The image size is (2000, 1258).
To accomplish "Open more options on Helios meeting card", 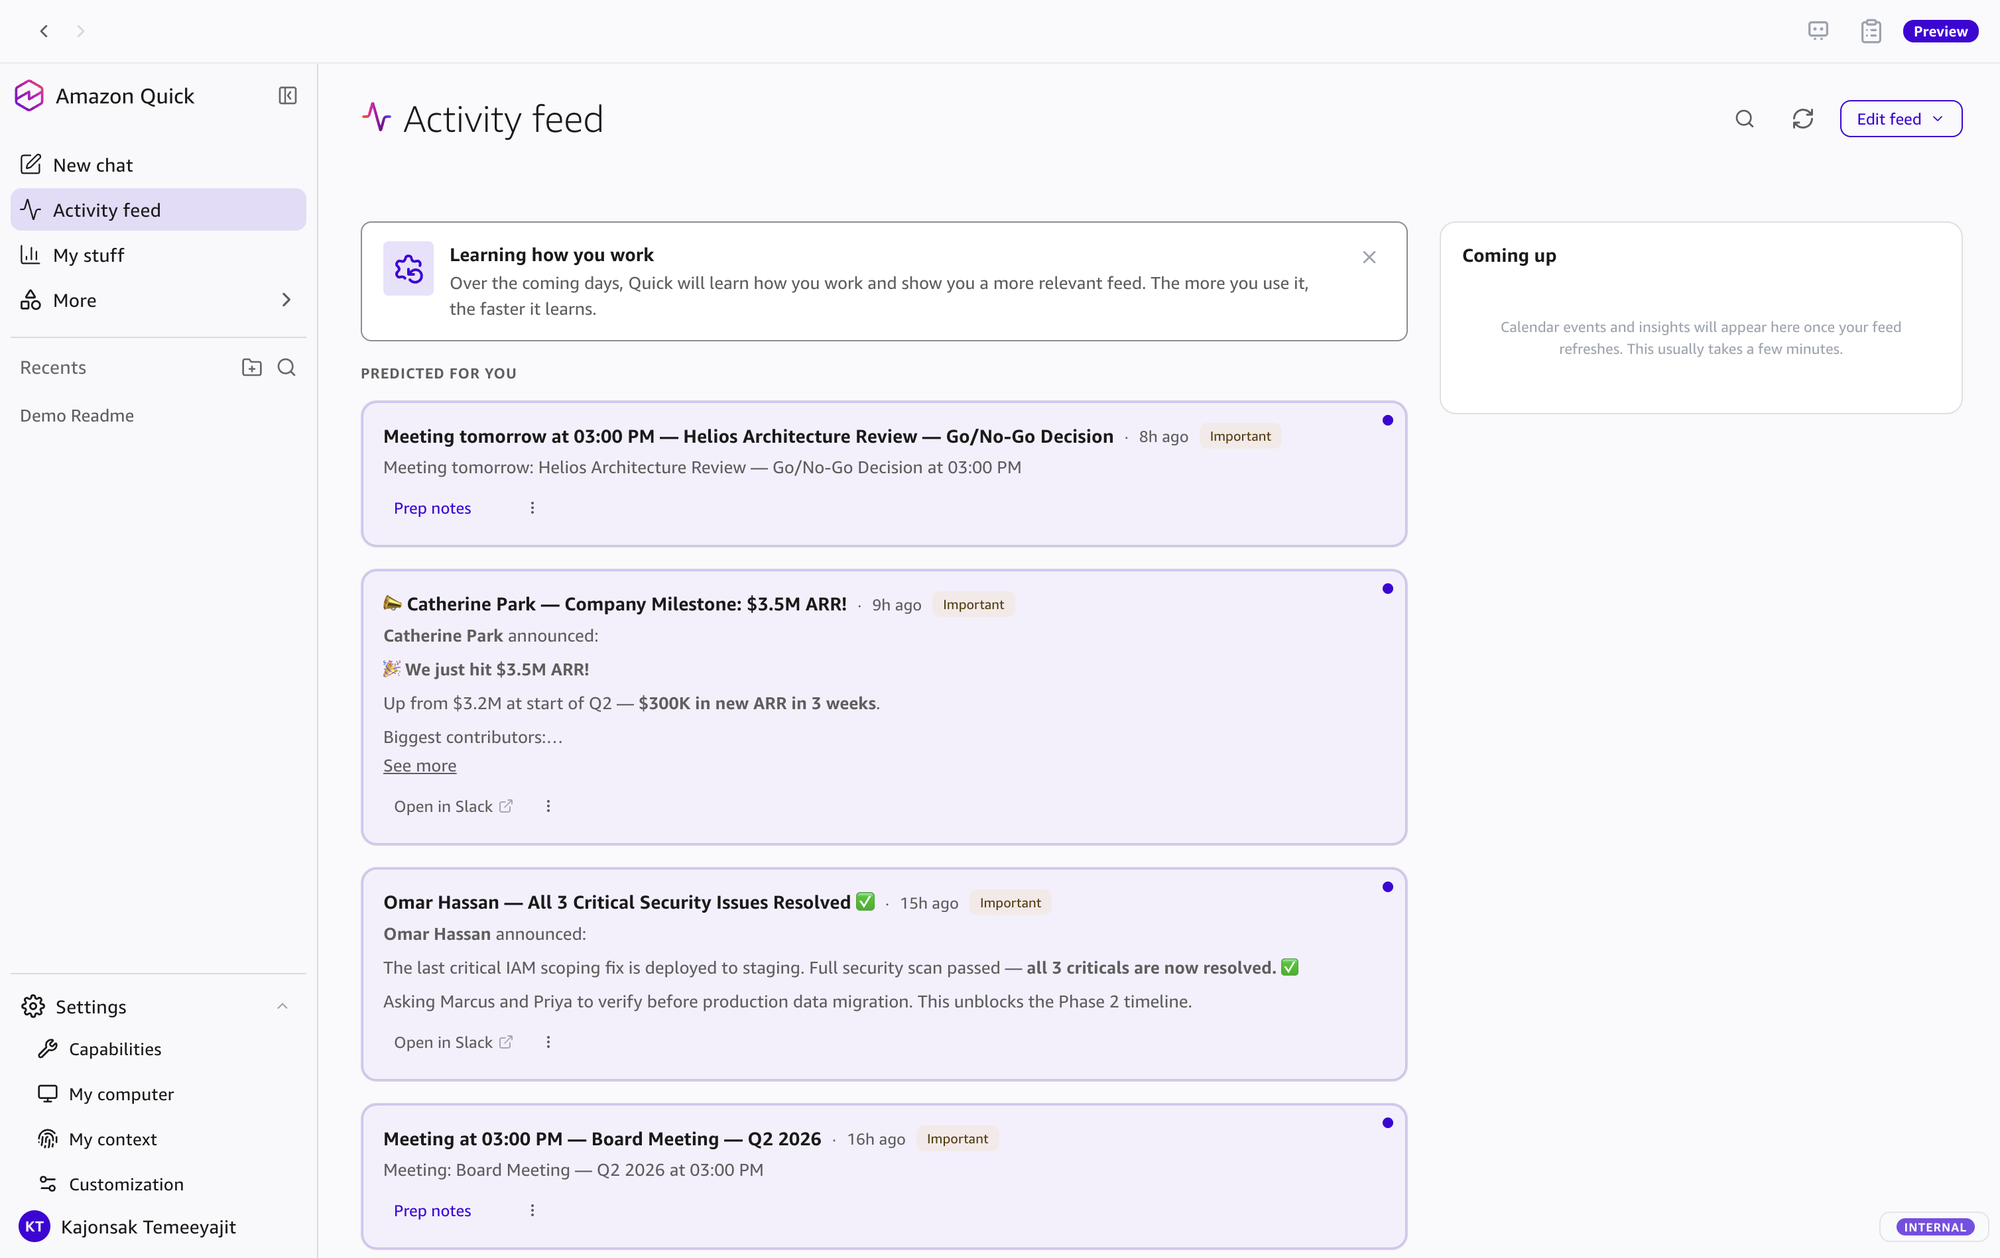I will [x=532, y=508].
